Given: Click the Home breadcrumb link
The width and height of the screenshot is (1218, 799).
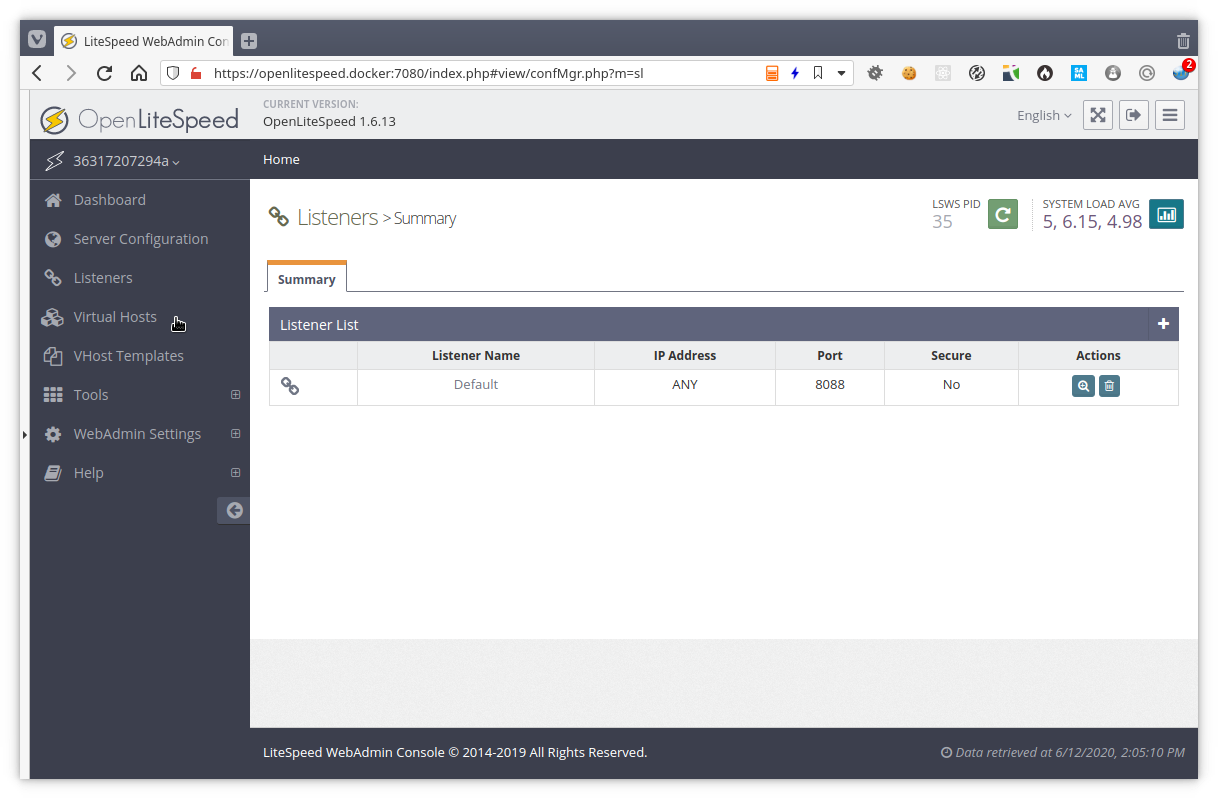Looking at the screenshot, I should point(281,160).
